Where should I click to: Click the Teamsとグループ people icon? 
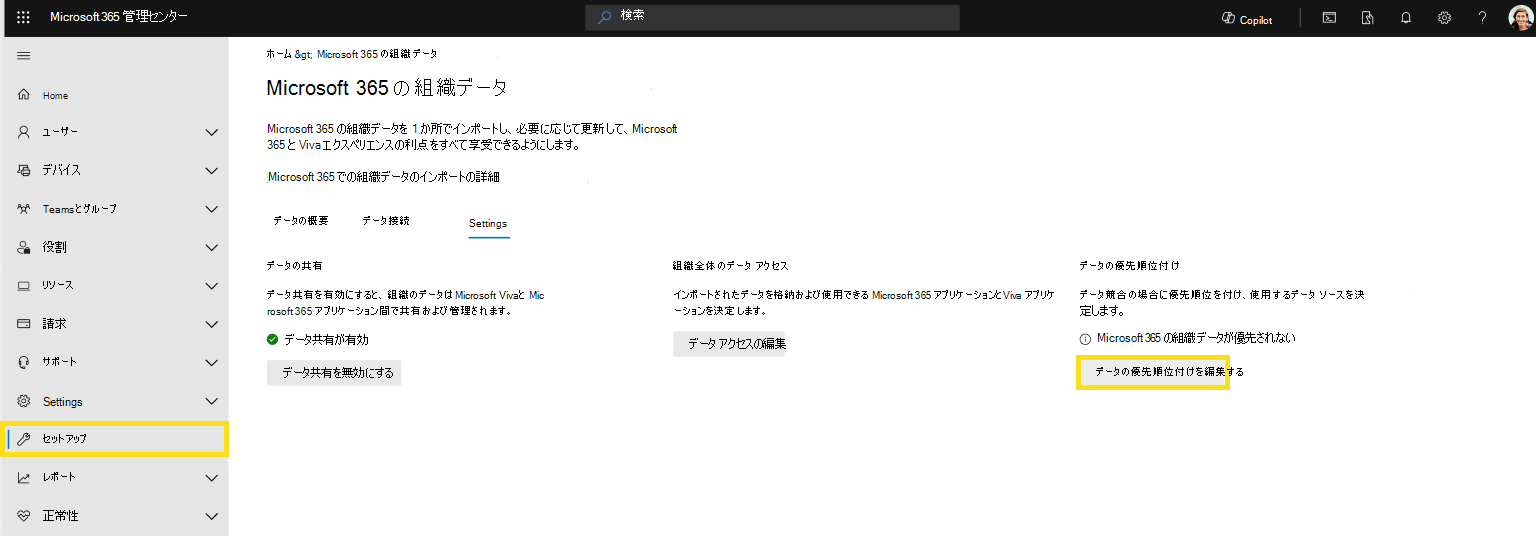pos(24,209)
